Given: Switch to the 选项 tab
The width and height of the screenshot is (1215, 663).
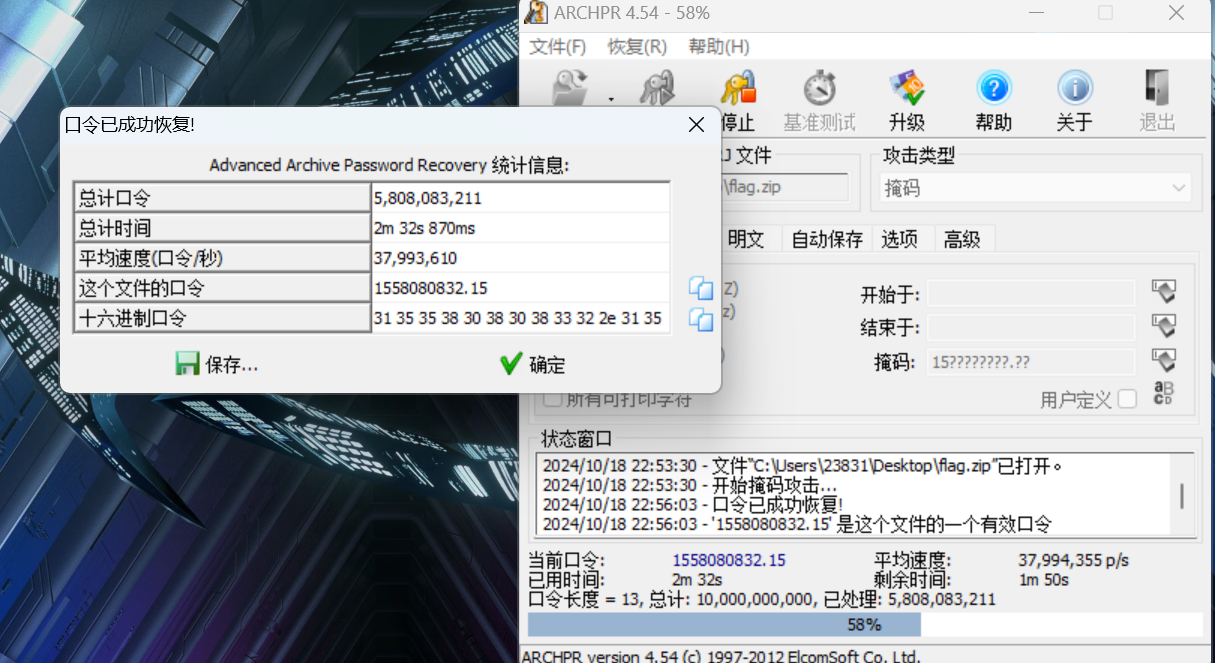Looking at the screenshot, I should coord(900,239).
